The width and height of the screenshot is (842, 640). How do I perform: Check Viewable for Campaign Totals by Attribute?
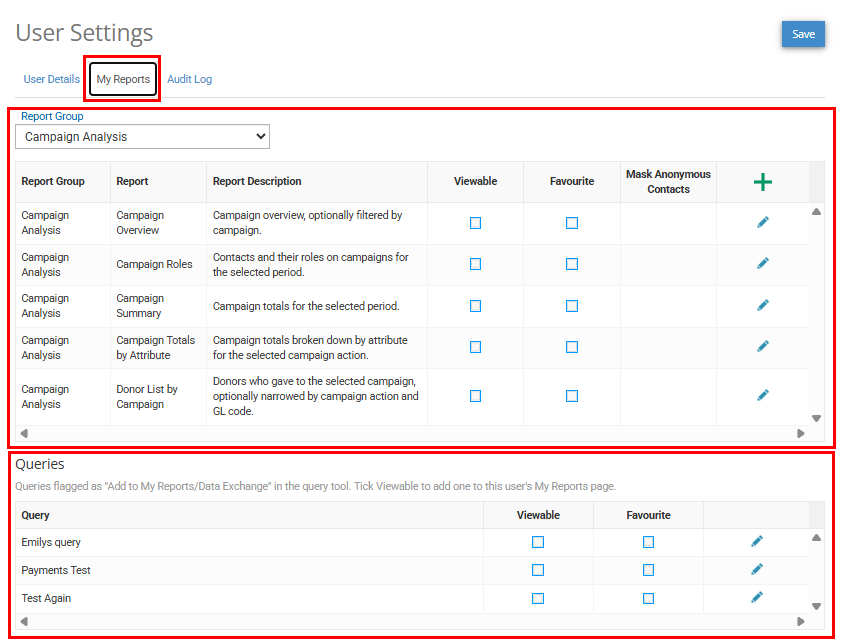tap(475, 347)
